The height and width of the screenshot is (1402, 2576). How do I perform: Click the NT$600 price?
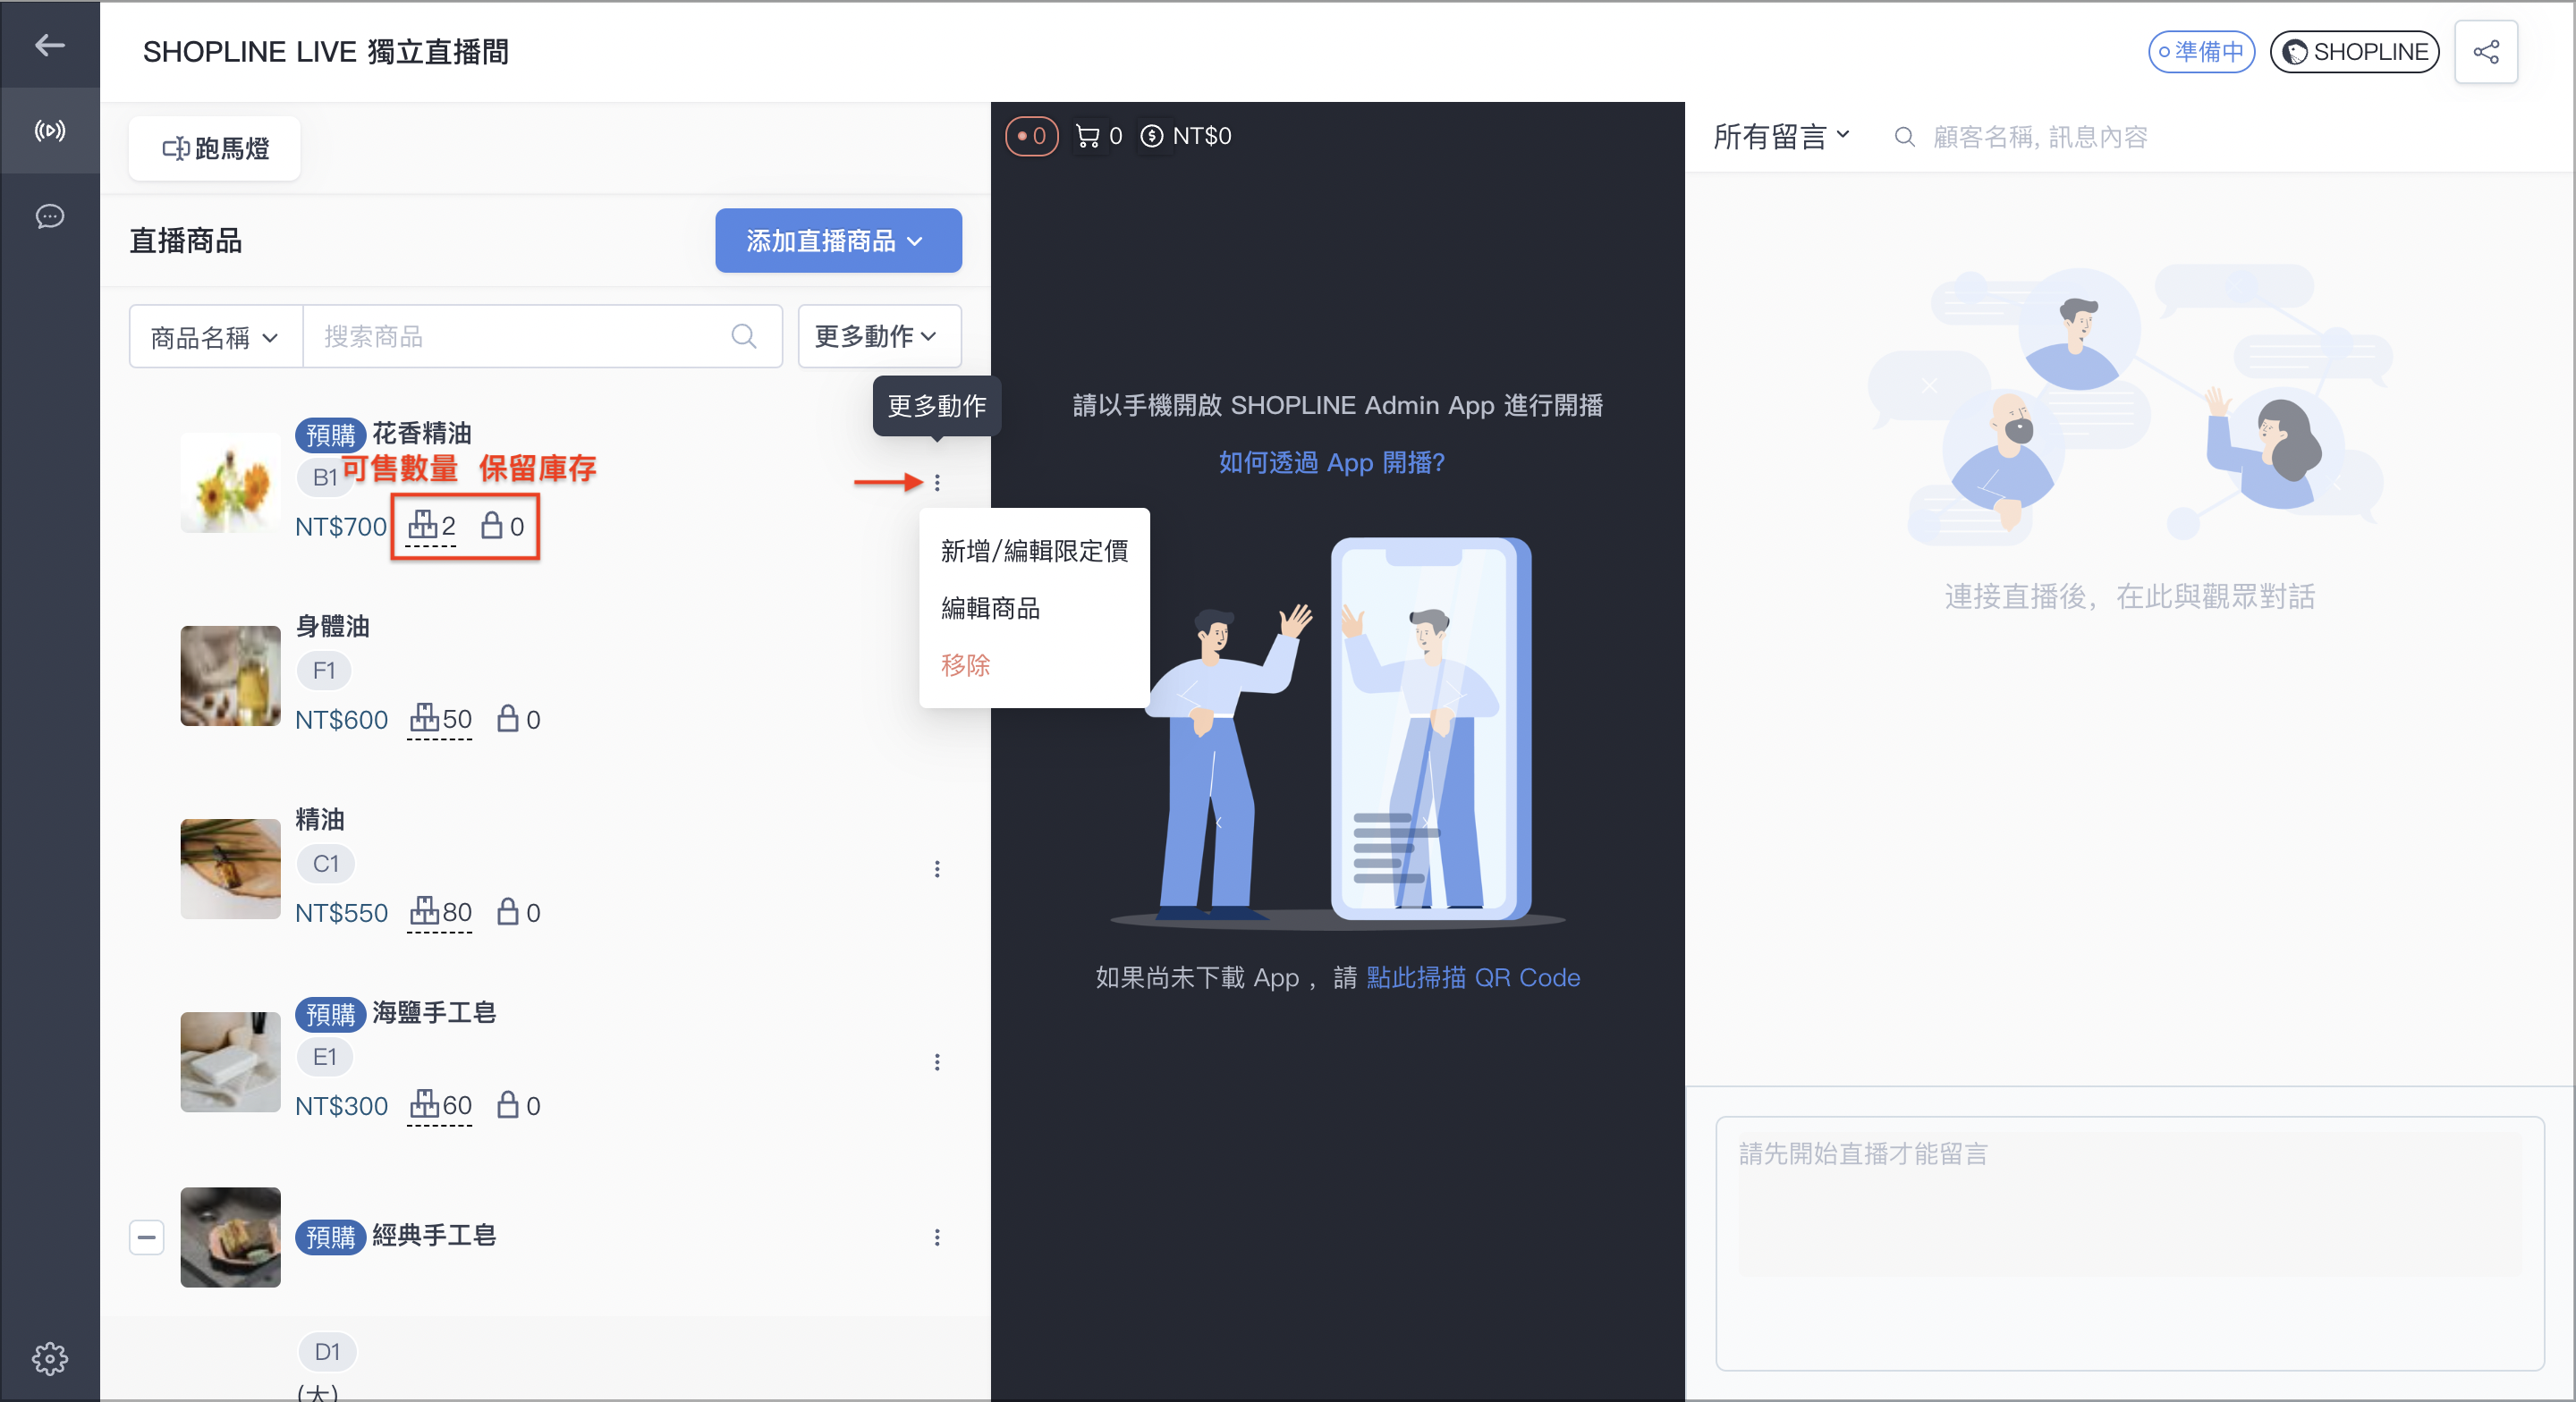coord(341,720)
